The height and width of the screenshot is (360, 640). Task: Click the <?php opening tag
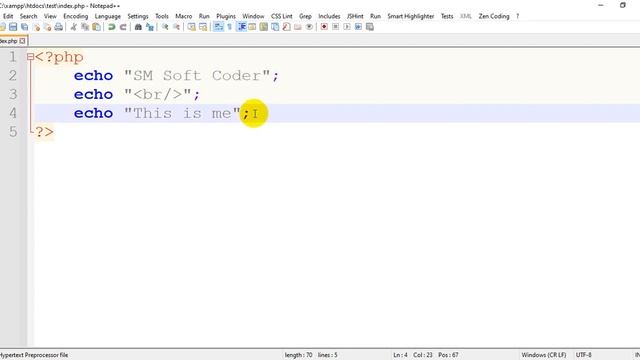[x=59, y=57]
